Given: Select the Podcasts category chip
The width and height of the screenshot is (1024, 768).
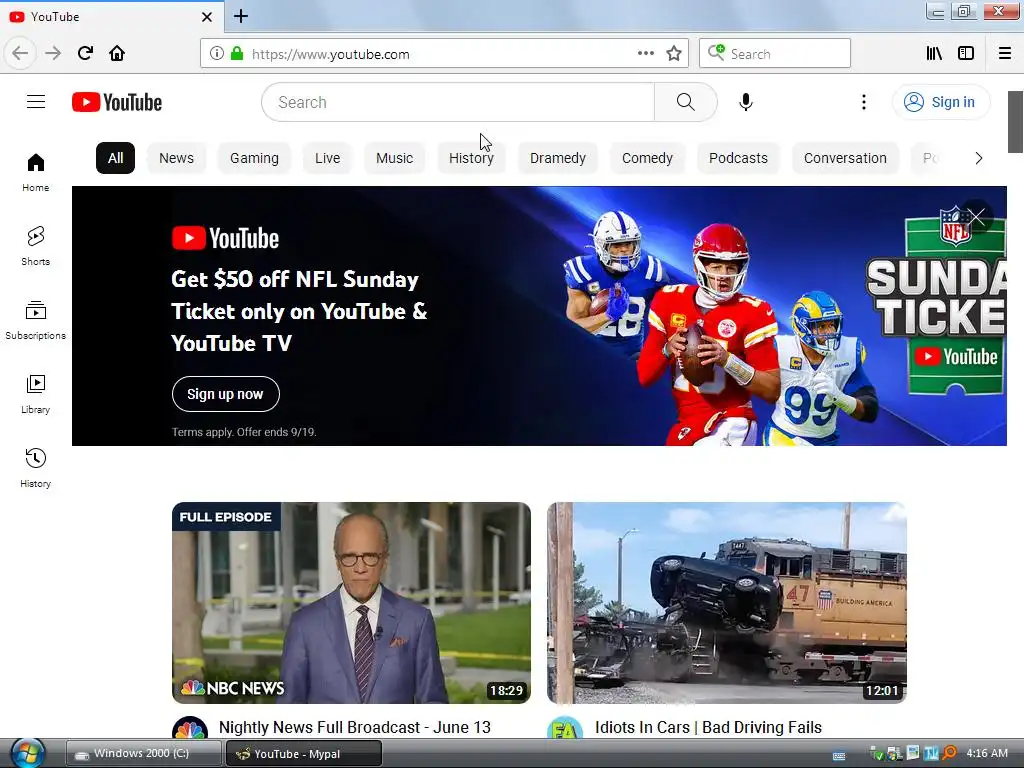Looking at the screenshot, I should tap(738, 158).
